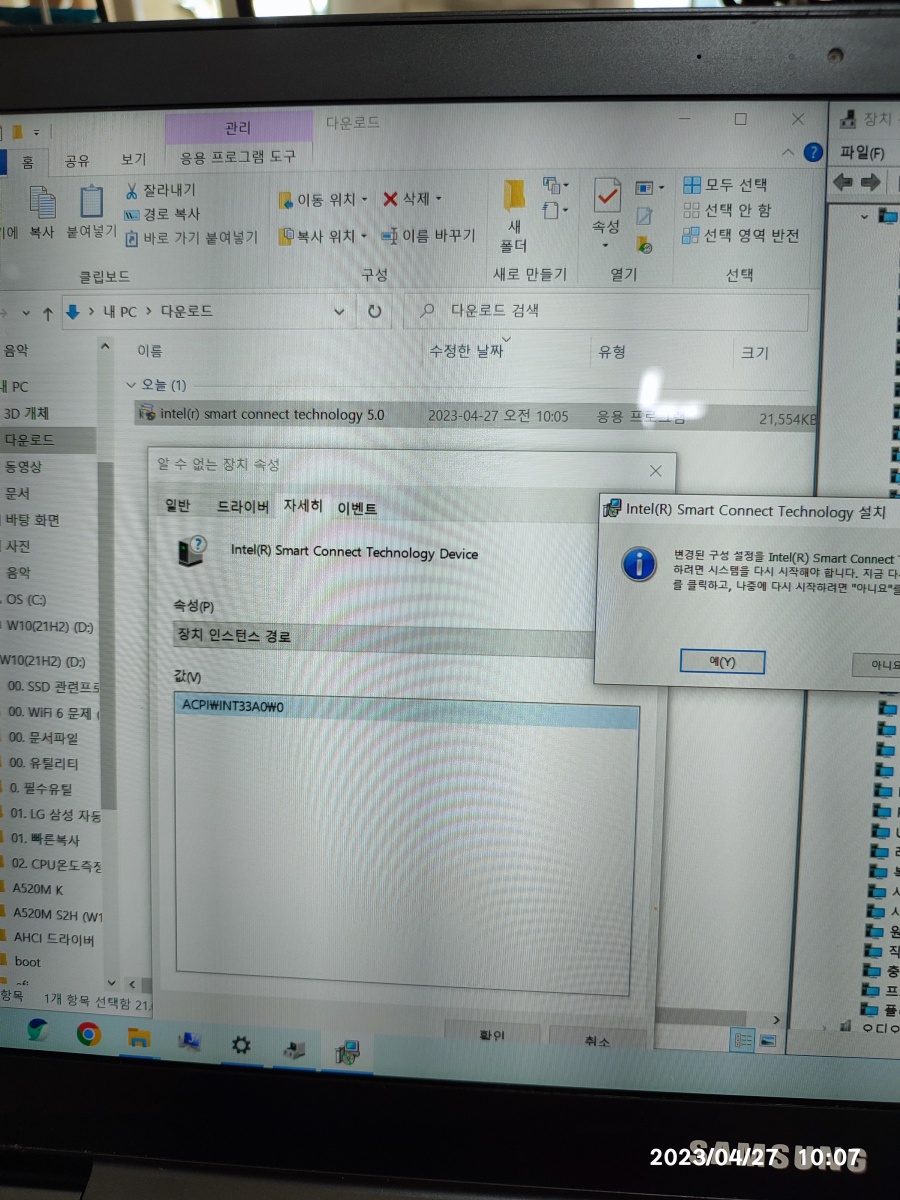Select 3D 개체 in navigation pane
This screenshot has width=900, height=1200.
(x=26, y=413)
